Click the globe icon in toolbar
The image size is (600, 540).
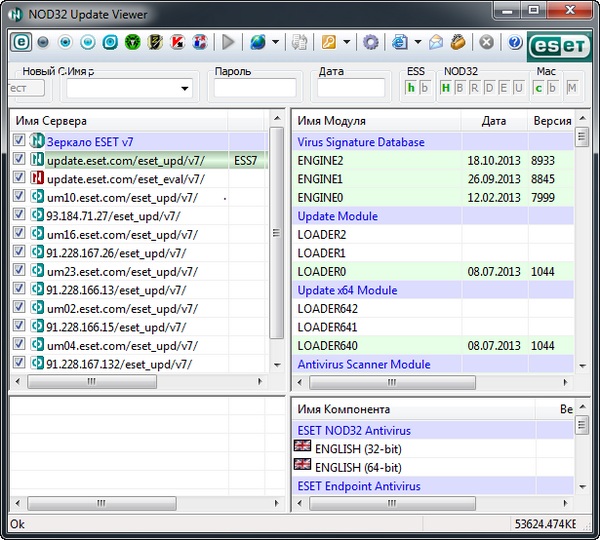pos(258,42)
